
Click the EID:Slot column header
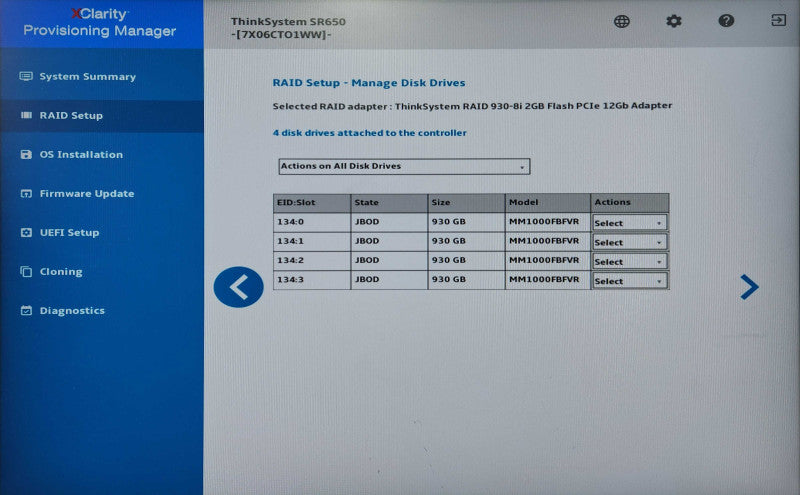[x=312, y=203]
